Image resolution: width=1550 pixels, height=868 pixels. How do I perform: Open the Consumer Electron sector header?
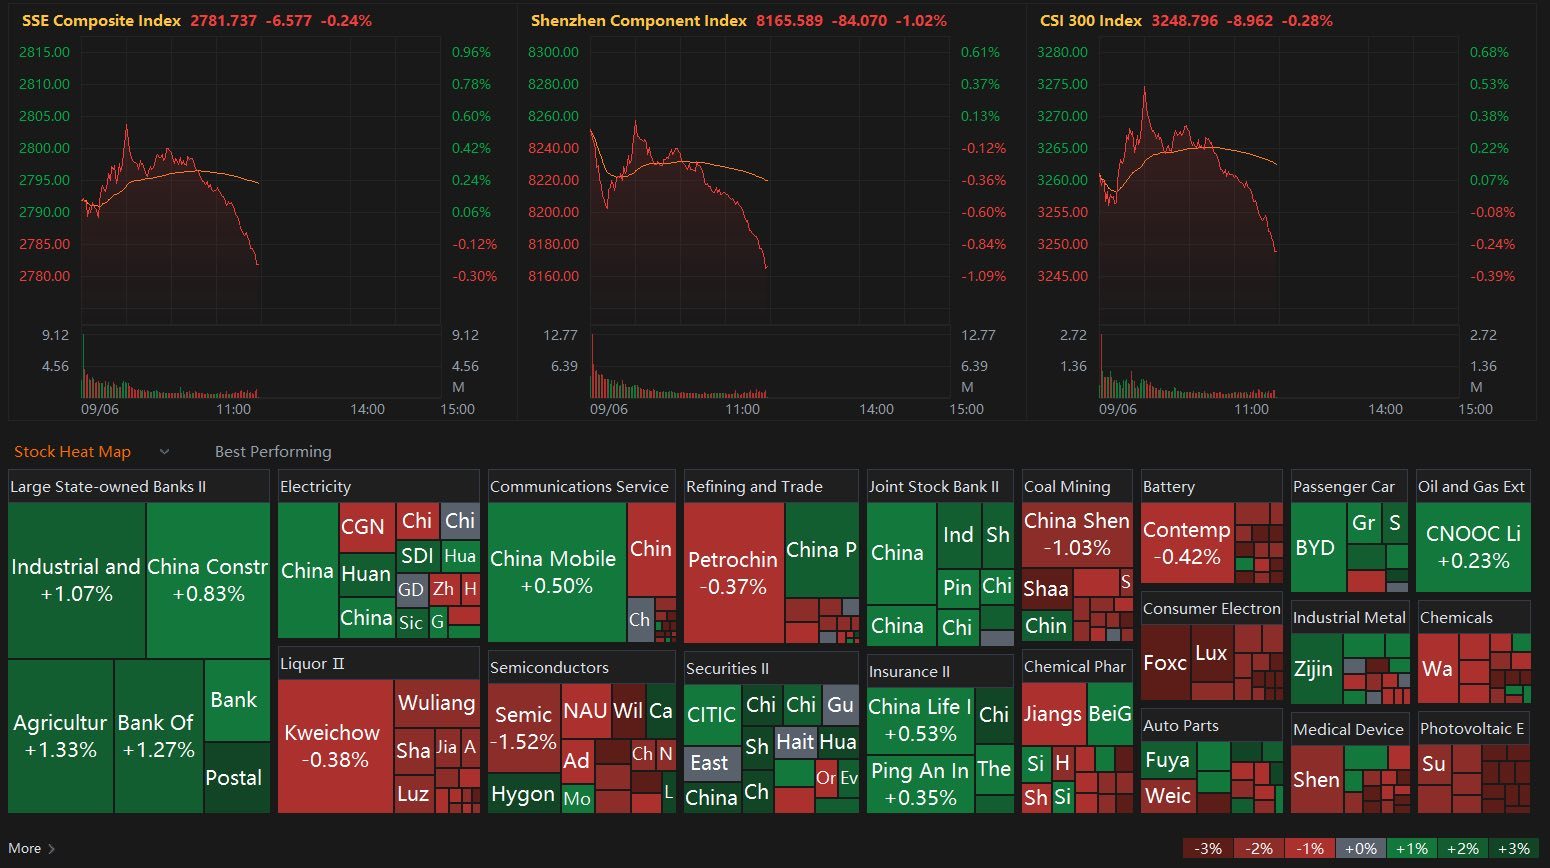[x=1211, y=609]
